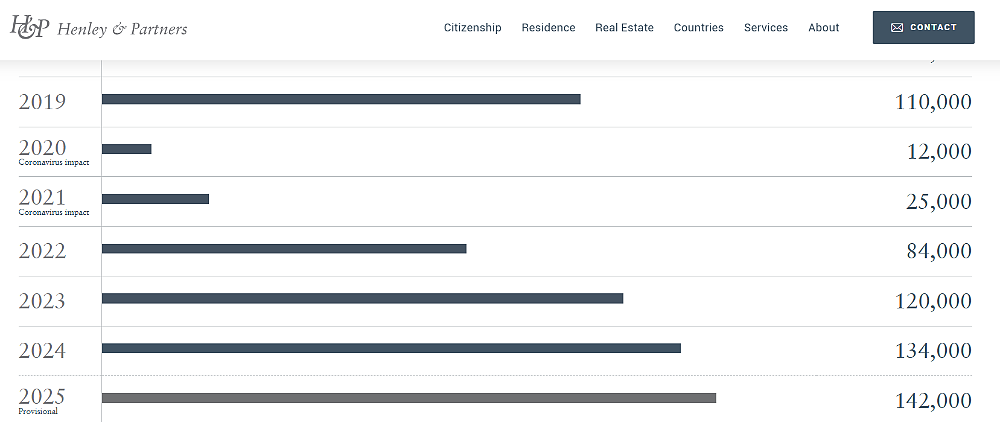Click the 2023 bar showing 120,000
Screen dimensions: 1000x422
[x=362, y=298]
